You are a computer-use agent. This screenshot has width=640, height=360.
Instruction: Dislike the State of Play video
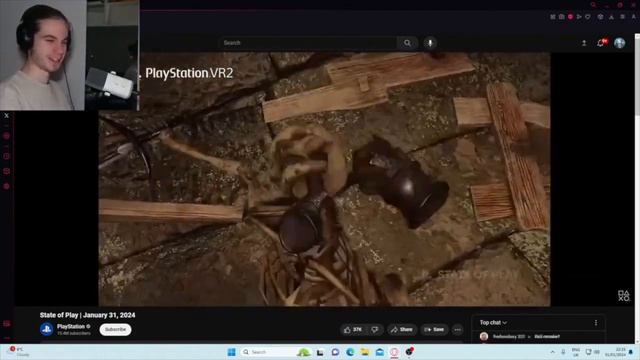pyautogui.click(x=375, y=329)
